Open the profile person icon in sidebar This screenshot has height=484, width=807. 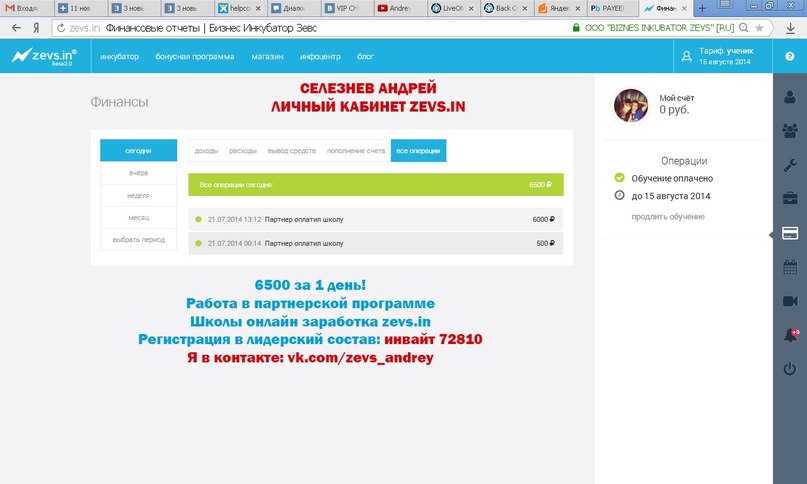(x=790, y=96)
